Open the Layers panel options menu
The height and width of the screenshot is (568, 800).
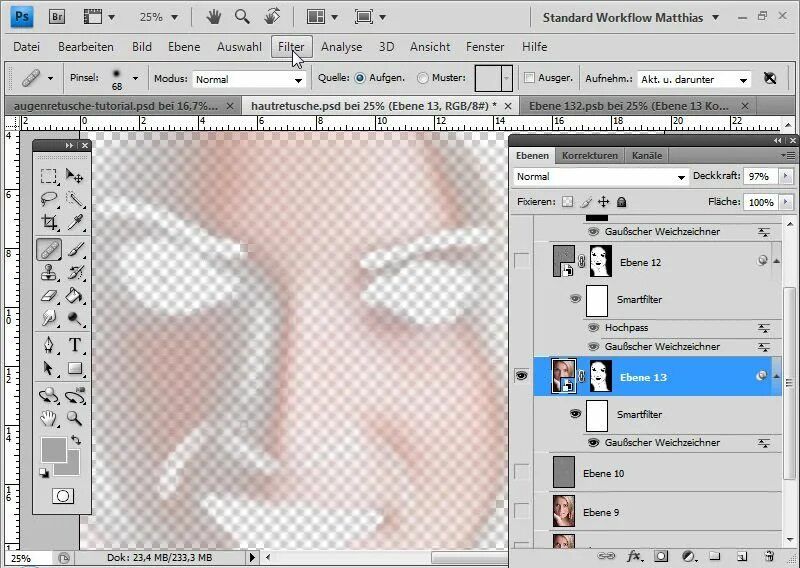(787, 155)
